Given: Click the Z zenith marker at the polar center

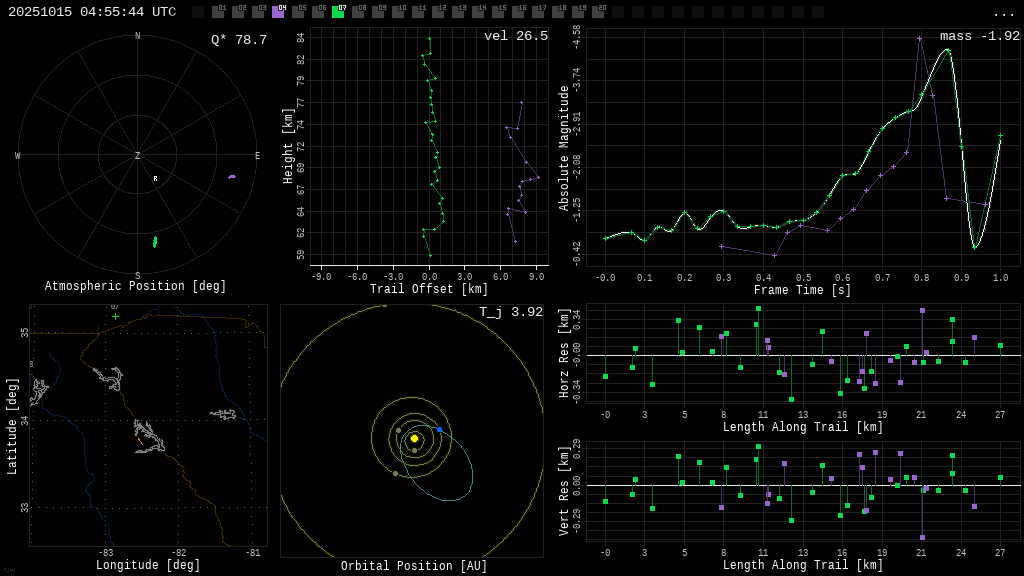Looking at the screenshot, I should click(138, 156).
